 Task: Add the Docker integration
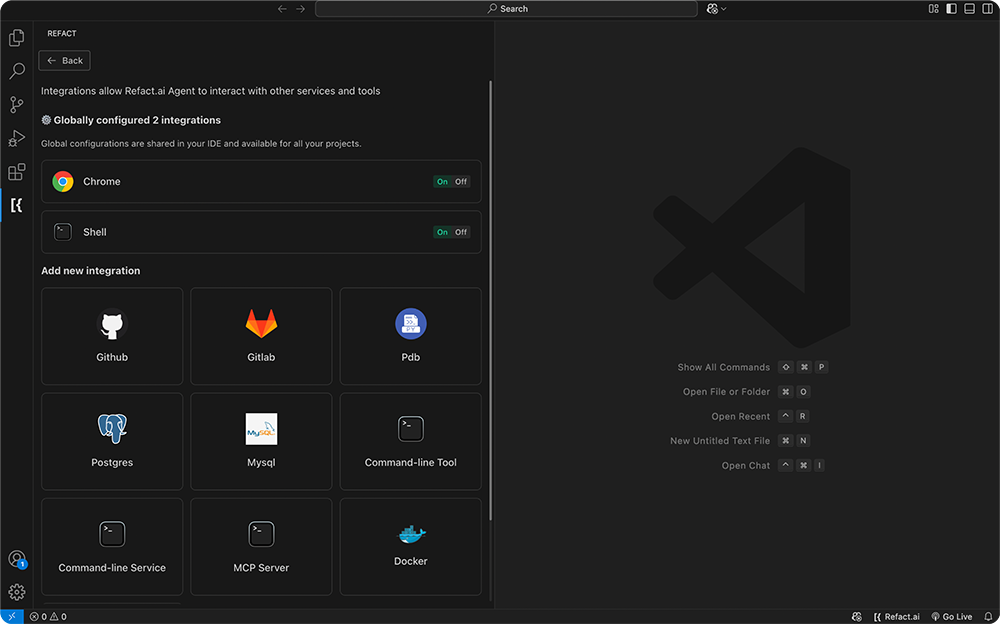coord(410,546)
